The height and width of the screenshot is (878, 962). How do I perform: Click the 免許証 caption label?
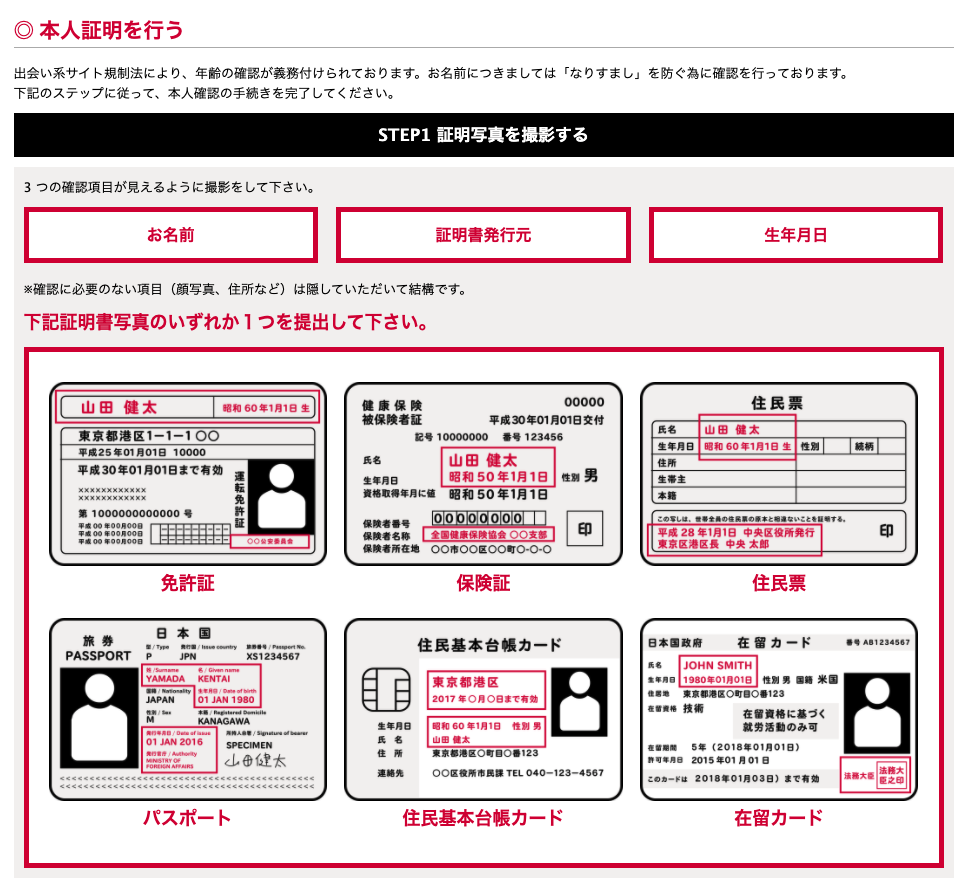(188, 583)
